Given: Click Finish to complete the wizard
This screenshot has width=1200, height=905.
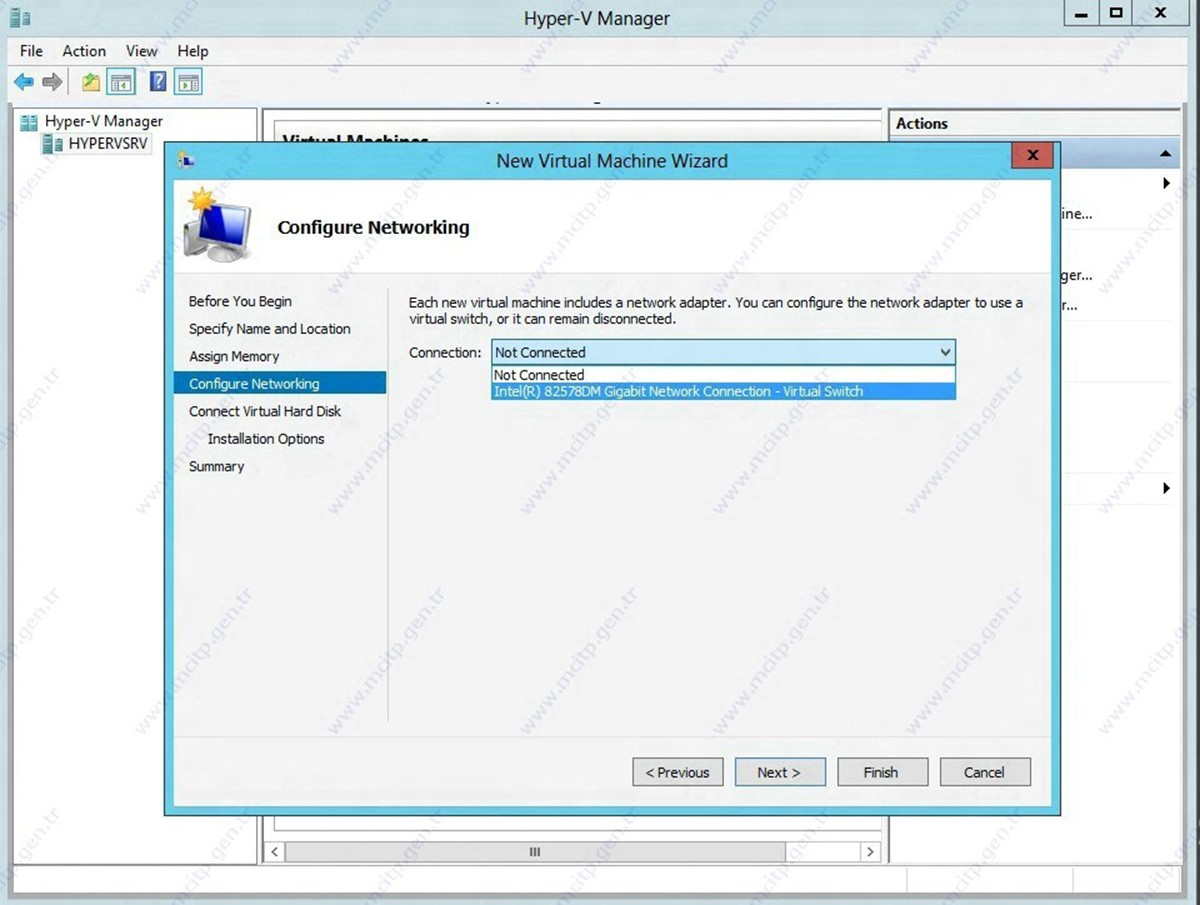Looking at the screenshot, I should tap(882, 772).
